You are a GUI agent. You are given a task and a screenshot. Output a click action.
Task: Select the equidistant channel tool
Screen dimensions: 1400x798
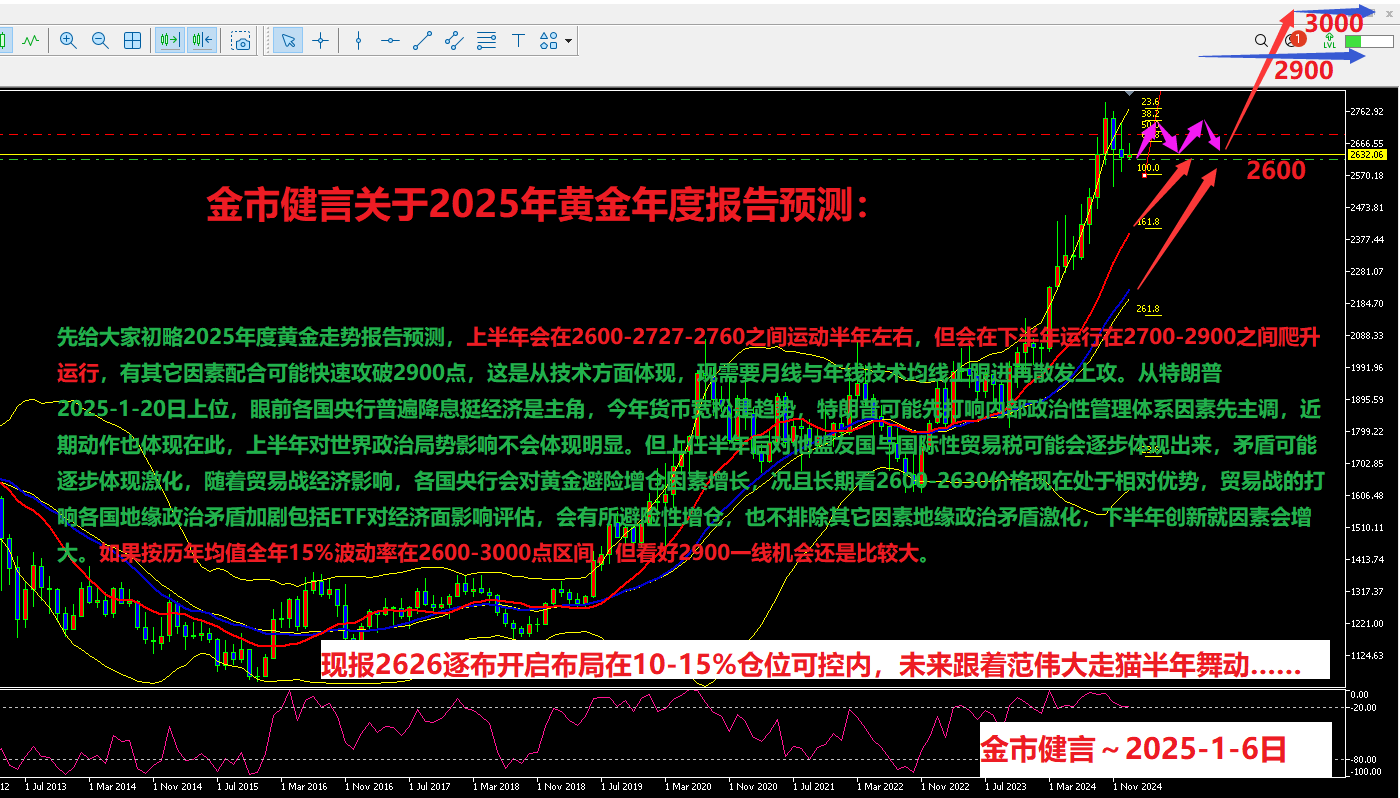click(454, 41)
